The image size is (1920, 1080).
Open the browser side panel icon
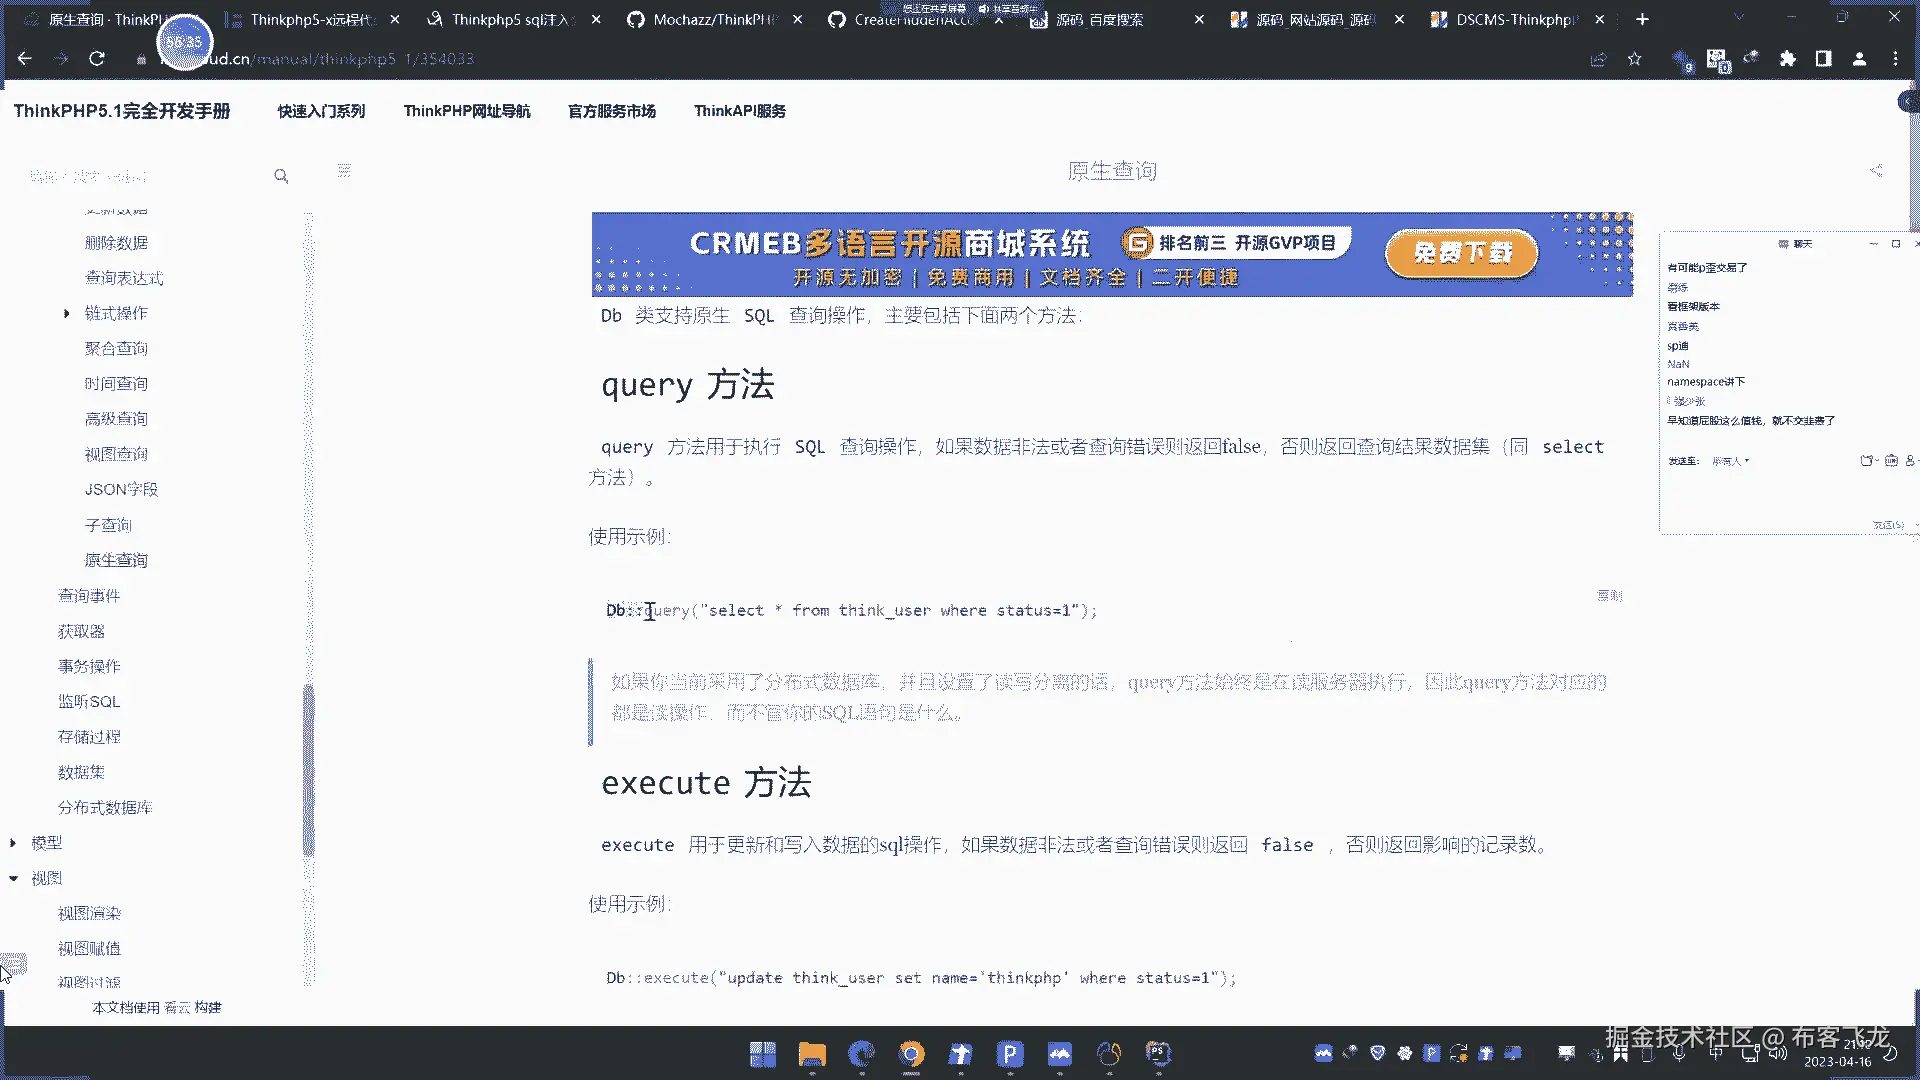pos(1823,59)
